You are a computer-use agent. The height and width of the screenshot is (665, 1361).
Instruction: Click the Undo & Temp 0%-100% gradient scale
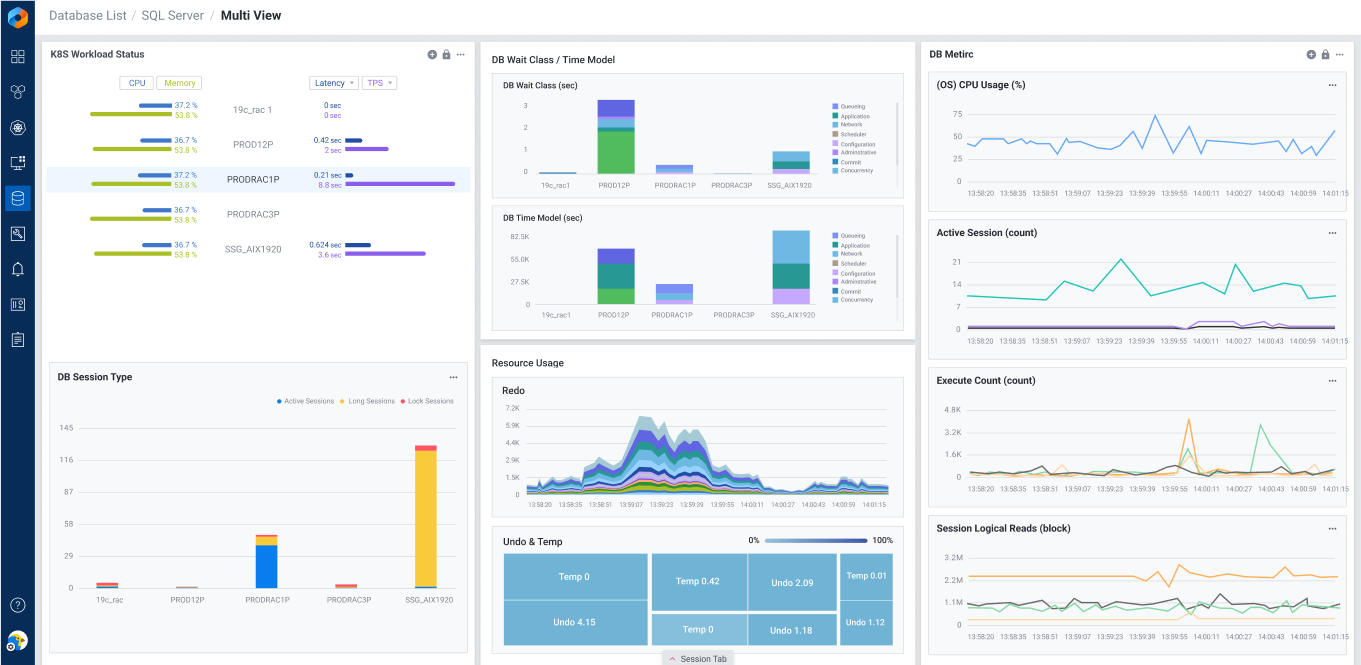(815, 541)
